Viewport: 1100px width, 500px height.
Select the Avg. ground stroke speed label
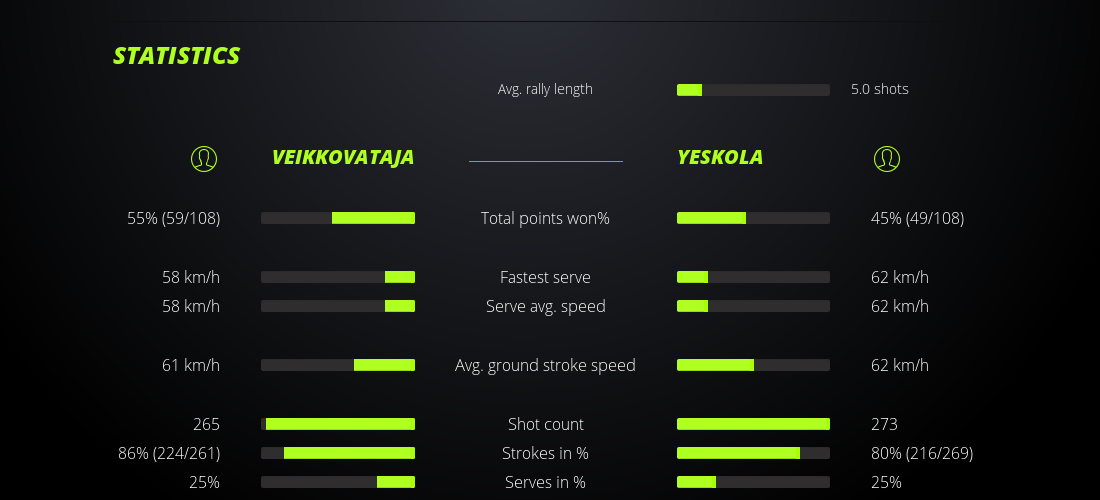pos(545,365)
